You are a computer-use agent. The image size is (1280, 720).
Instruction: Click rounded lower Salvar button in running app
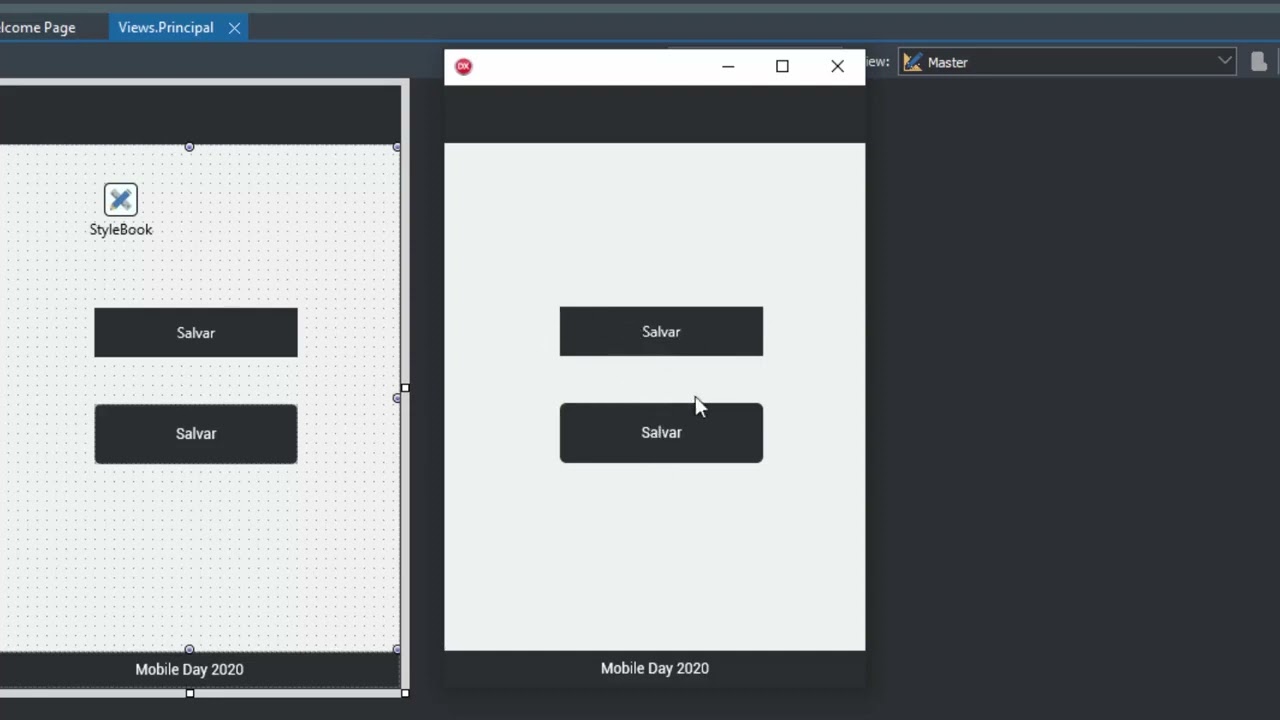(x=661, y=433)
